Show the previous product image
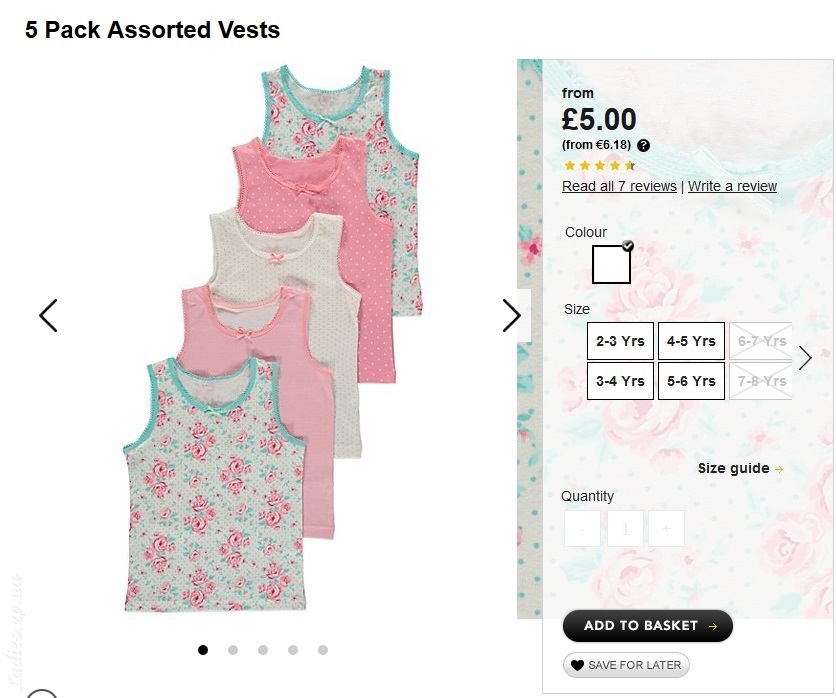836x698 pixels. point(48,316)
